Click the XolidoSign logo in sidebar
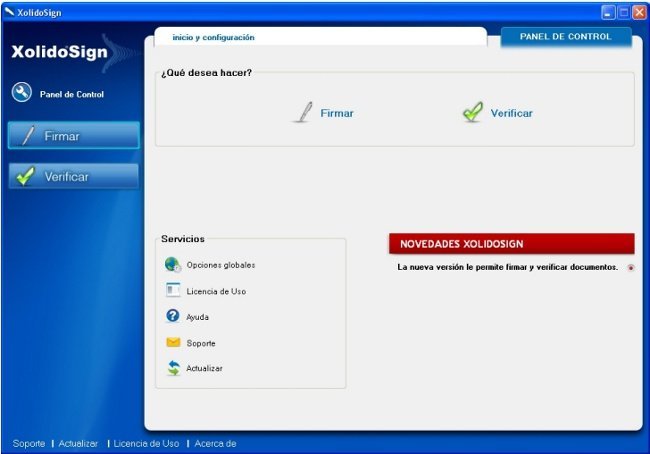Viewport: 650px width, 454px height. click(x=60, y=52)
